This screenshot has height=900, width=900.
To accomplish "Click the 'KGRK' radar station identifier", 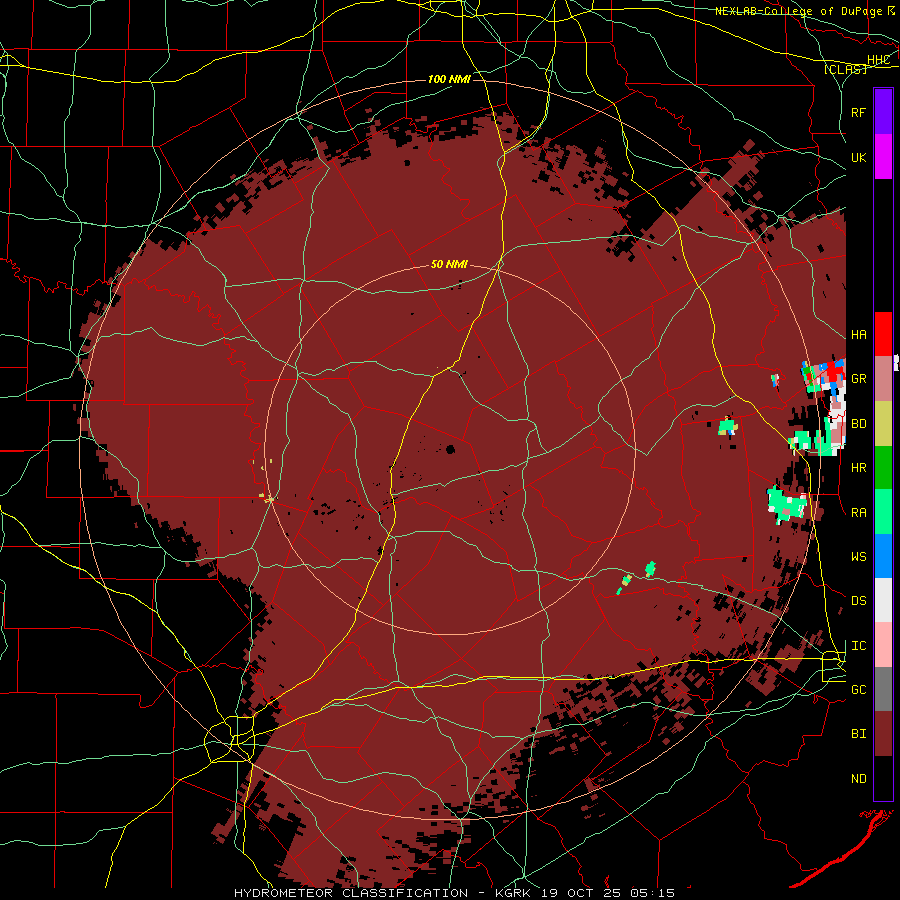I will point(513,893).
